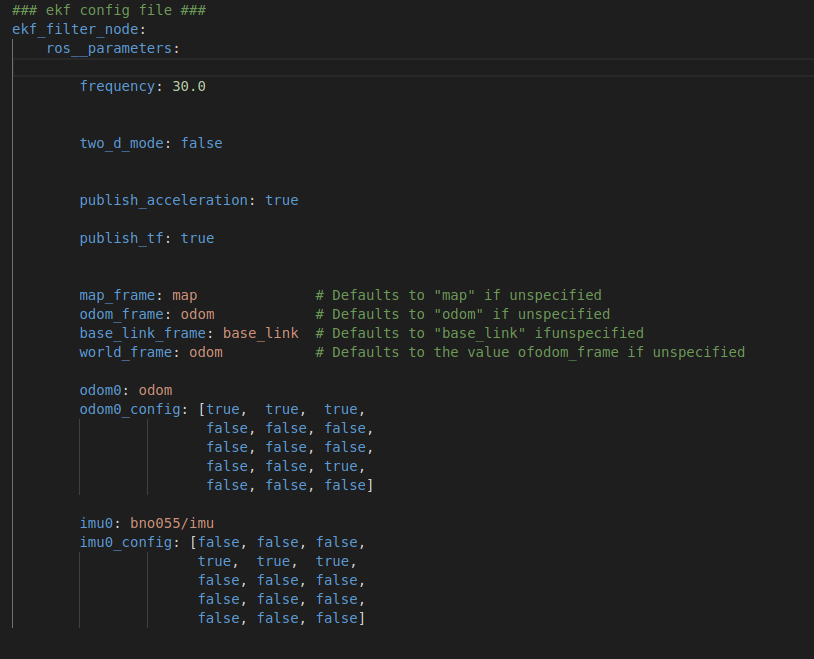Select the map_frame value map
The width and height of the screenshot is (814, 659).
click(184, 295)
